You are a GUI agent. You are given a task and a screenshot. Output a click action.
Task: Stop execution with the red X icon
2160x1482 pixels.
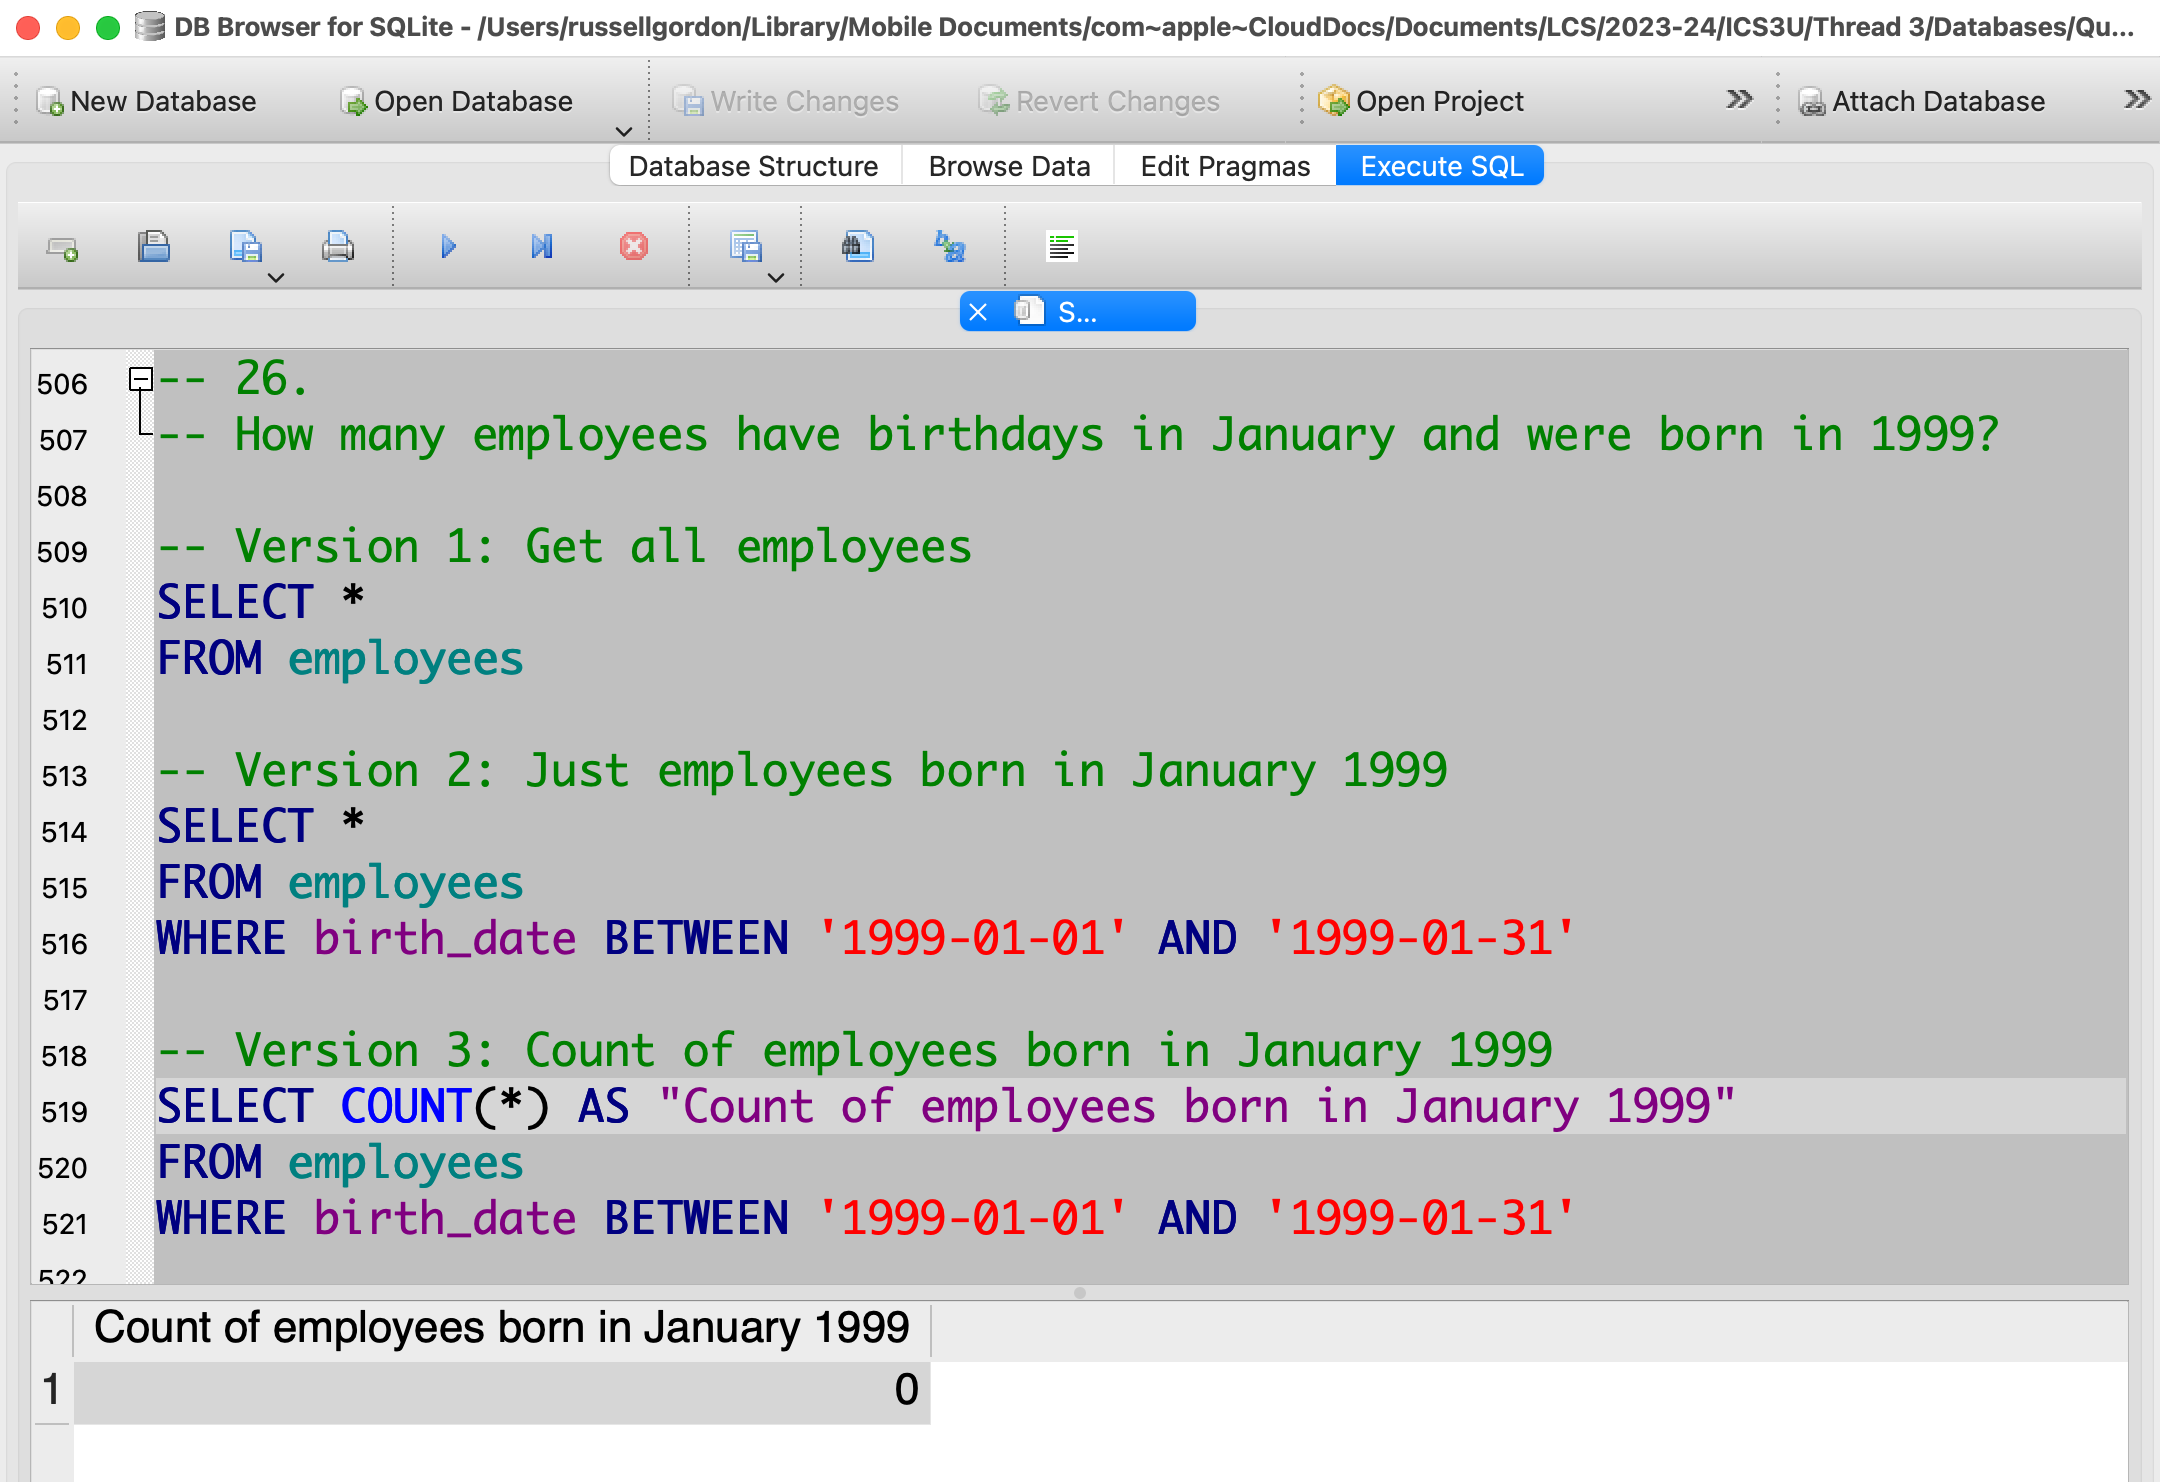pyautogui.click(x=633, y=247)
